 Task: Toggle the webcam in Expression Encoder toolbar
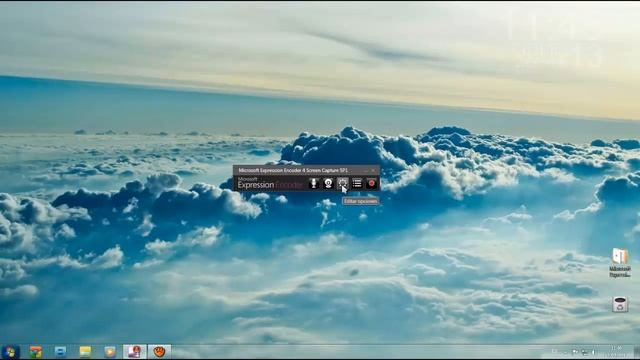pos(328,183)
